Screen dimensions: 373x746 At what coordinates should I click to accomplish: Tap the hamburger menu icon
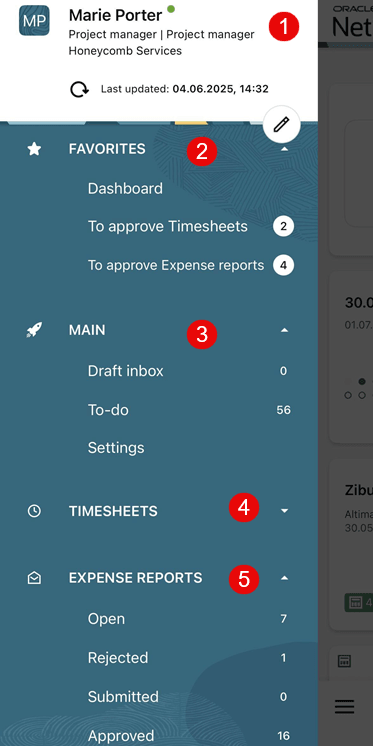(x=344, y=707)
